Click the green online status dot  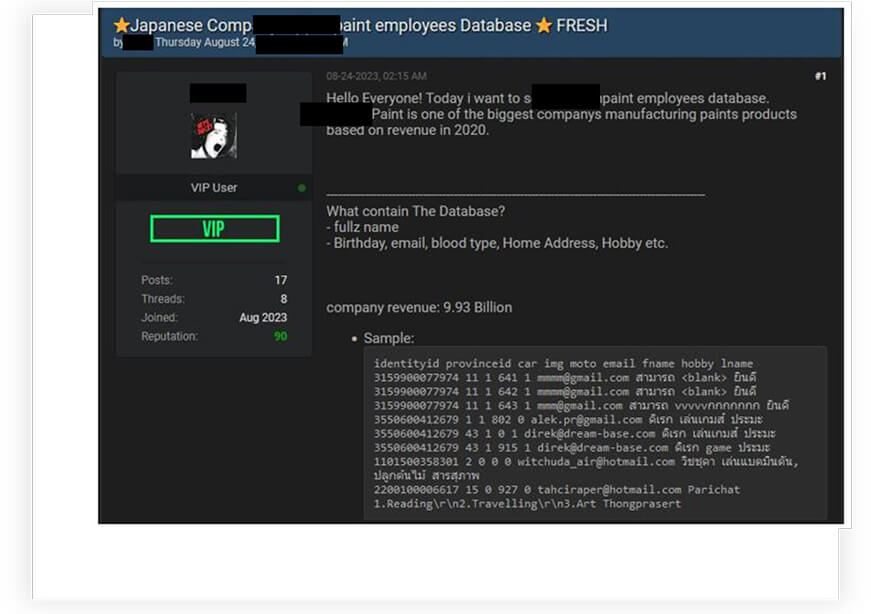[x=301, y=188]
